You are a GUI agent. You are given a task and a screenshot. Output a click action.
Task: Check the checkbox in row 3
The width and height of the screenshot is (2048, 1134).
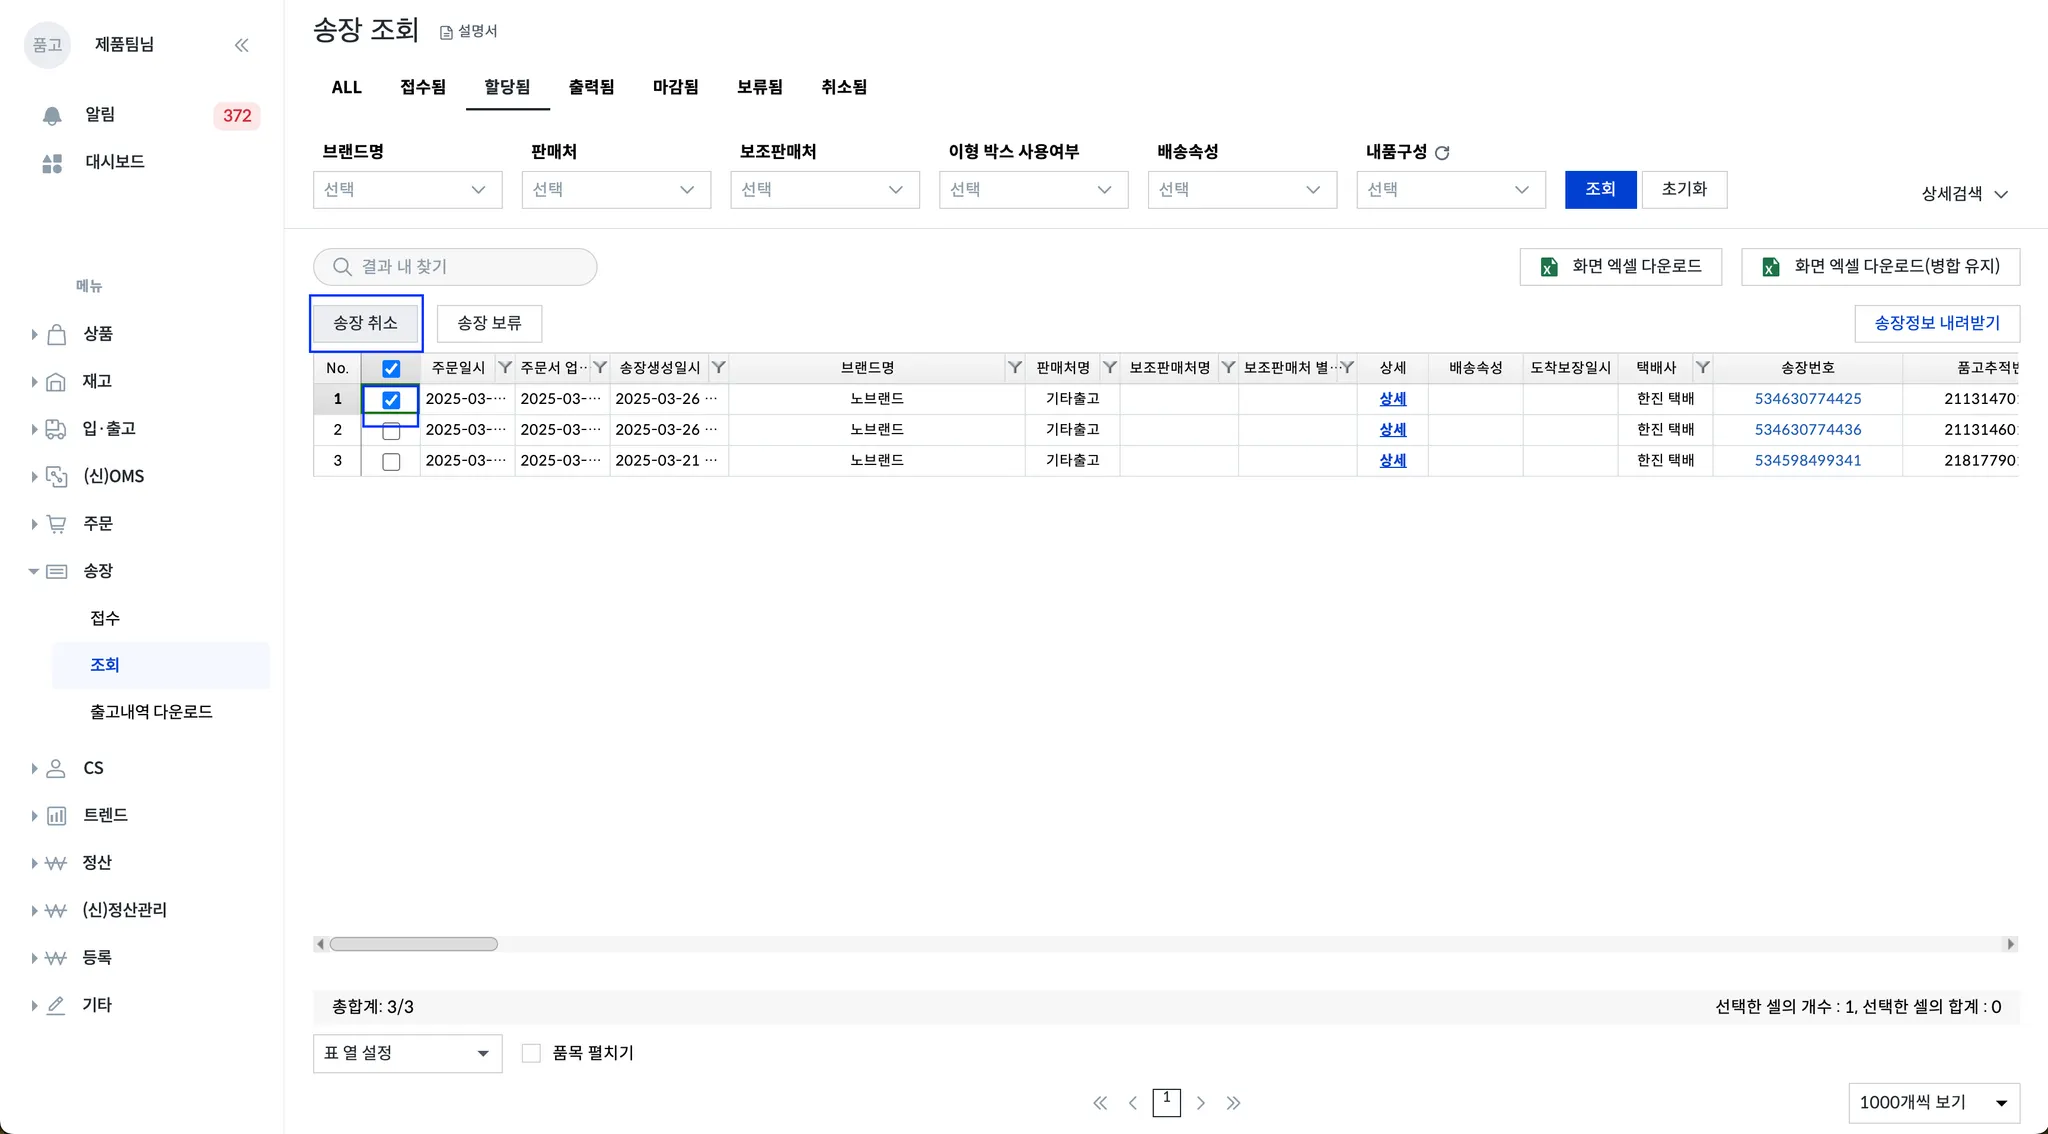click(391, 461)
